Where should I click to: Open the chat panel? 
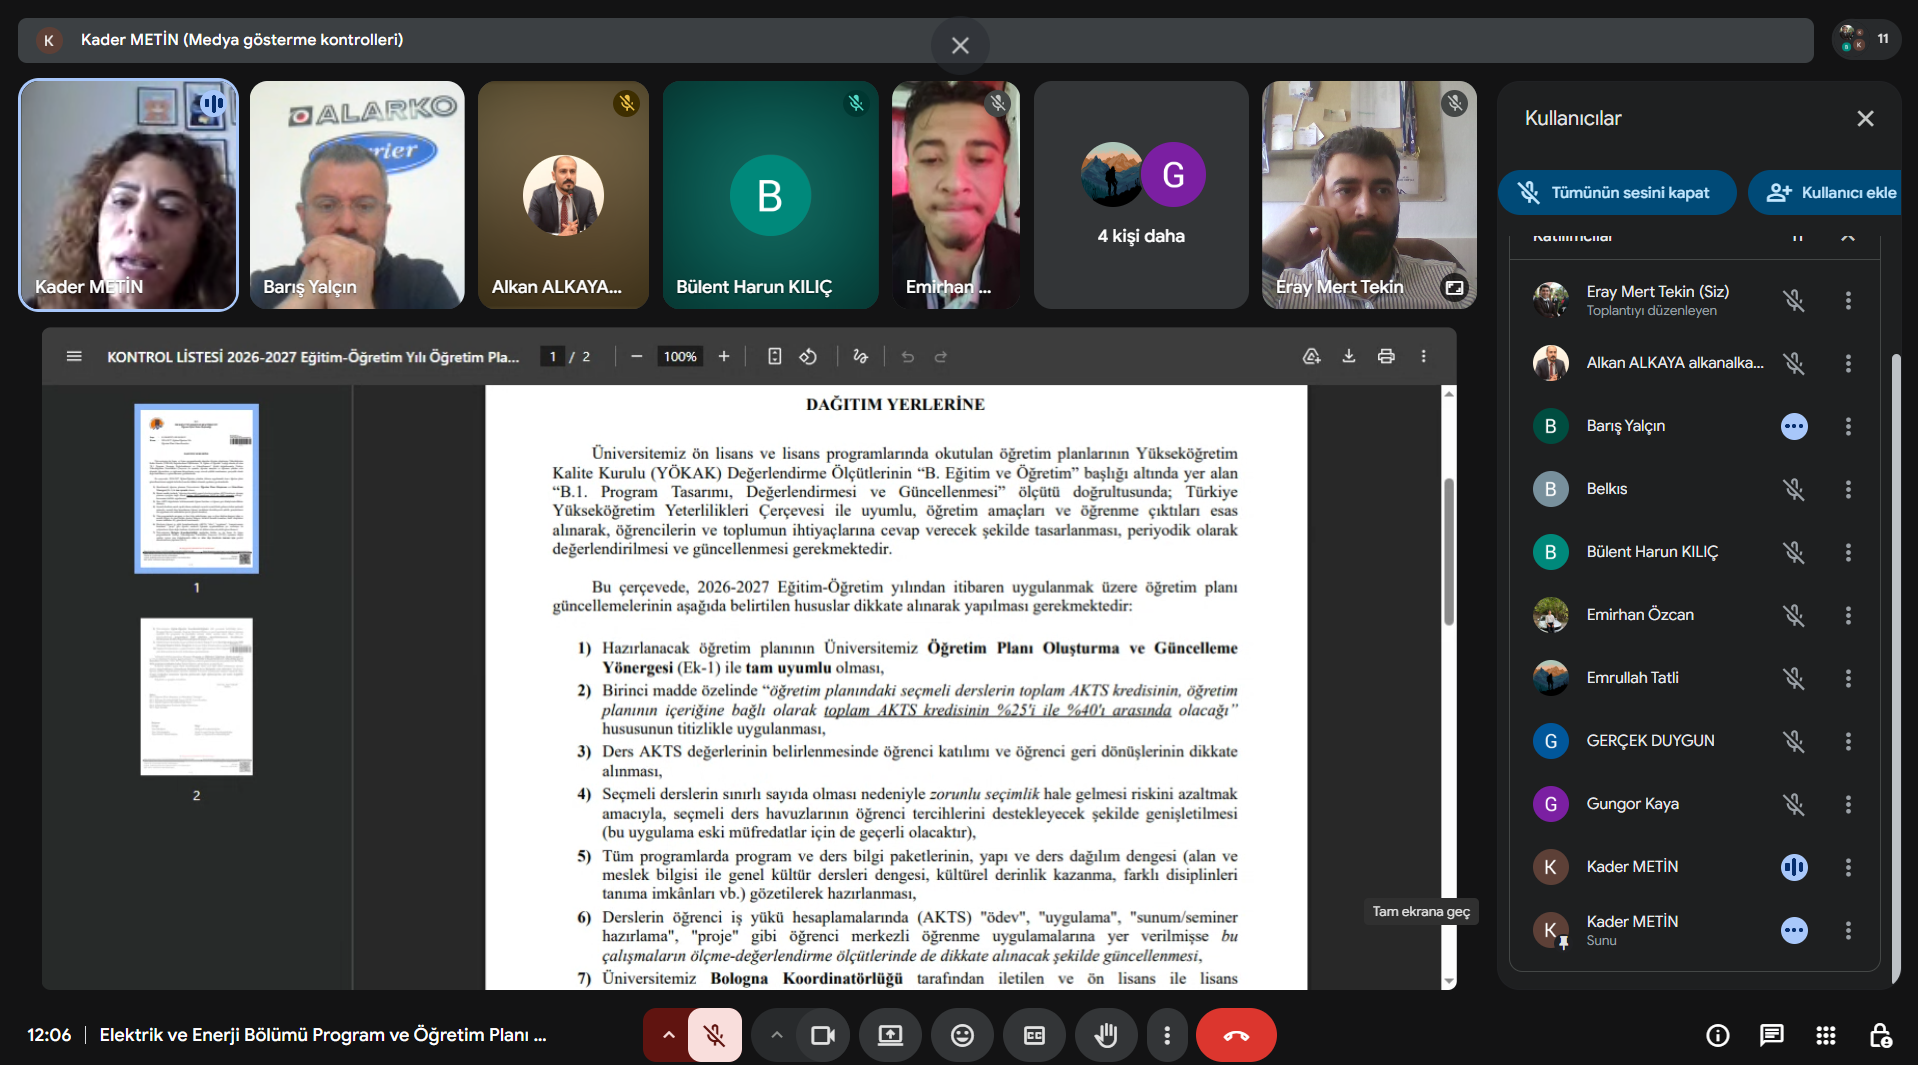(x=1771, y=1035)
